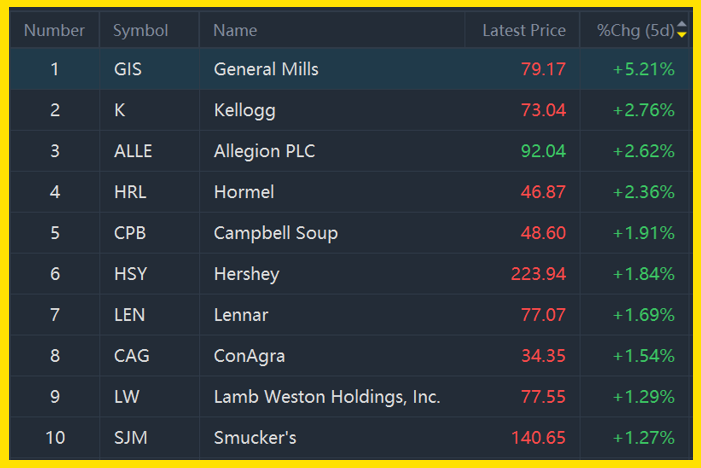Click Hershey's latest price 223.94
The height and width of the screenshot is (468, 701).
[538, 274]
